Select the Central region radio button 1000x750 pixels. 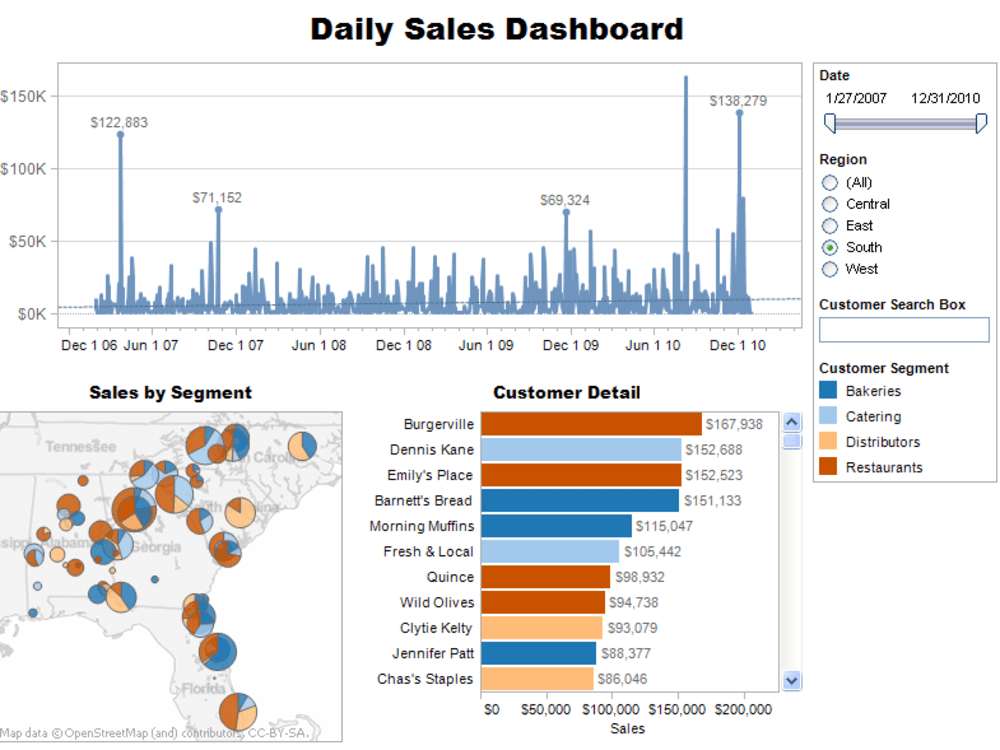829,204
